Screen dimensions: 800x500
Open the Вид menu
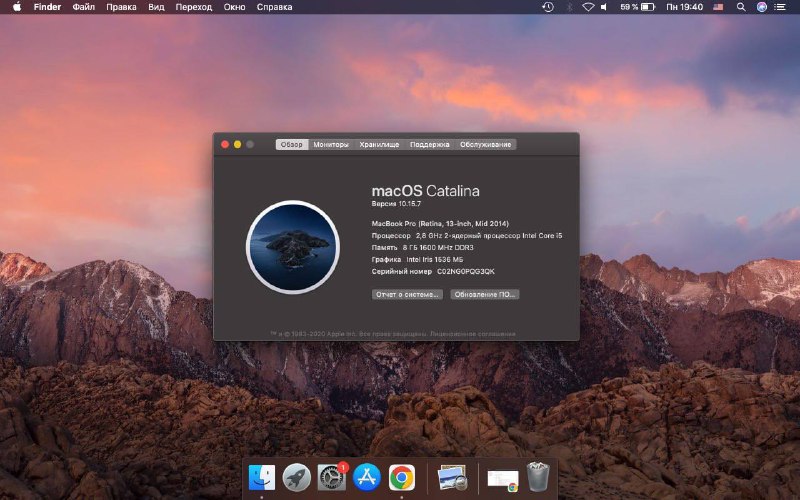pyautogui.click(x=156, y=7)
